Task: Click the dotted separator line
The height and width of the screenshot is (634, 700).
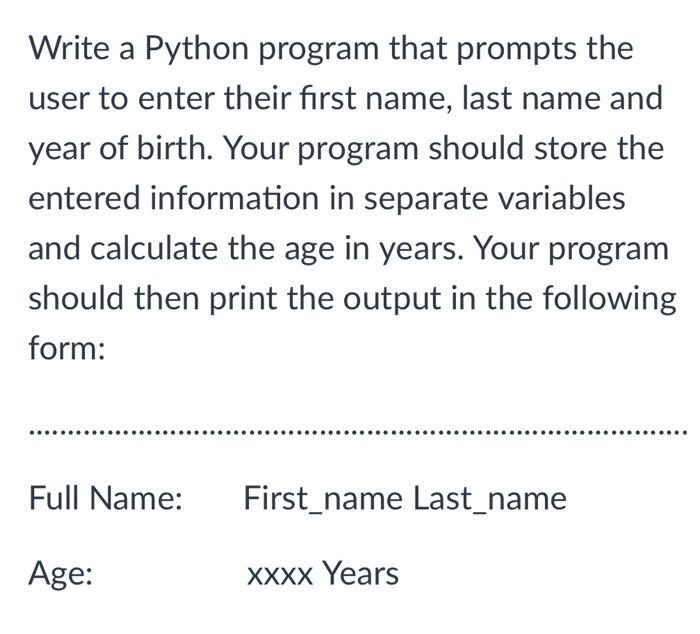Action: 358,432
